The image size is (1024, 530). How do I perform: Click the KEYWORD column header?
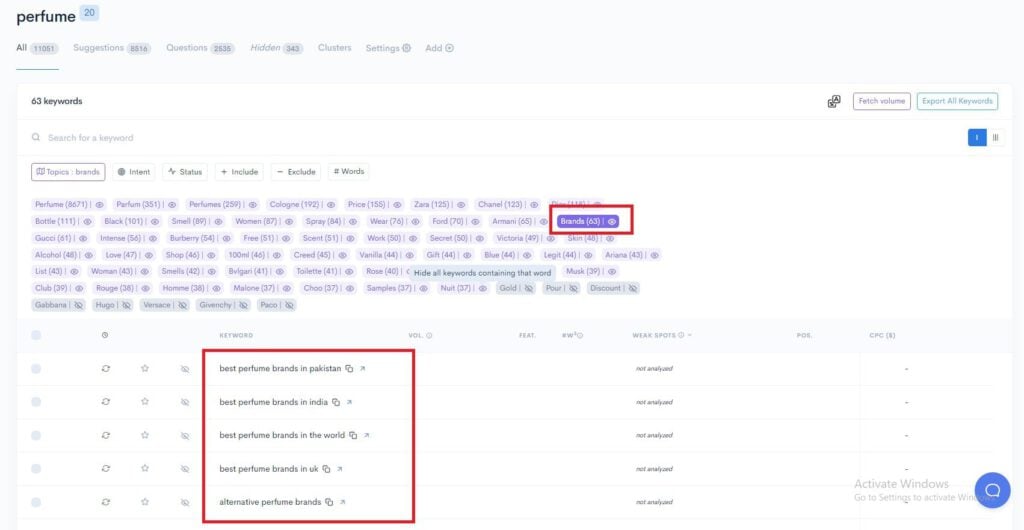[236, 335]
